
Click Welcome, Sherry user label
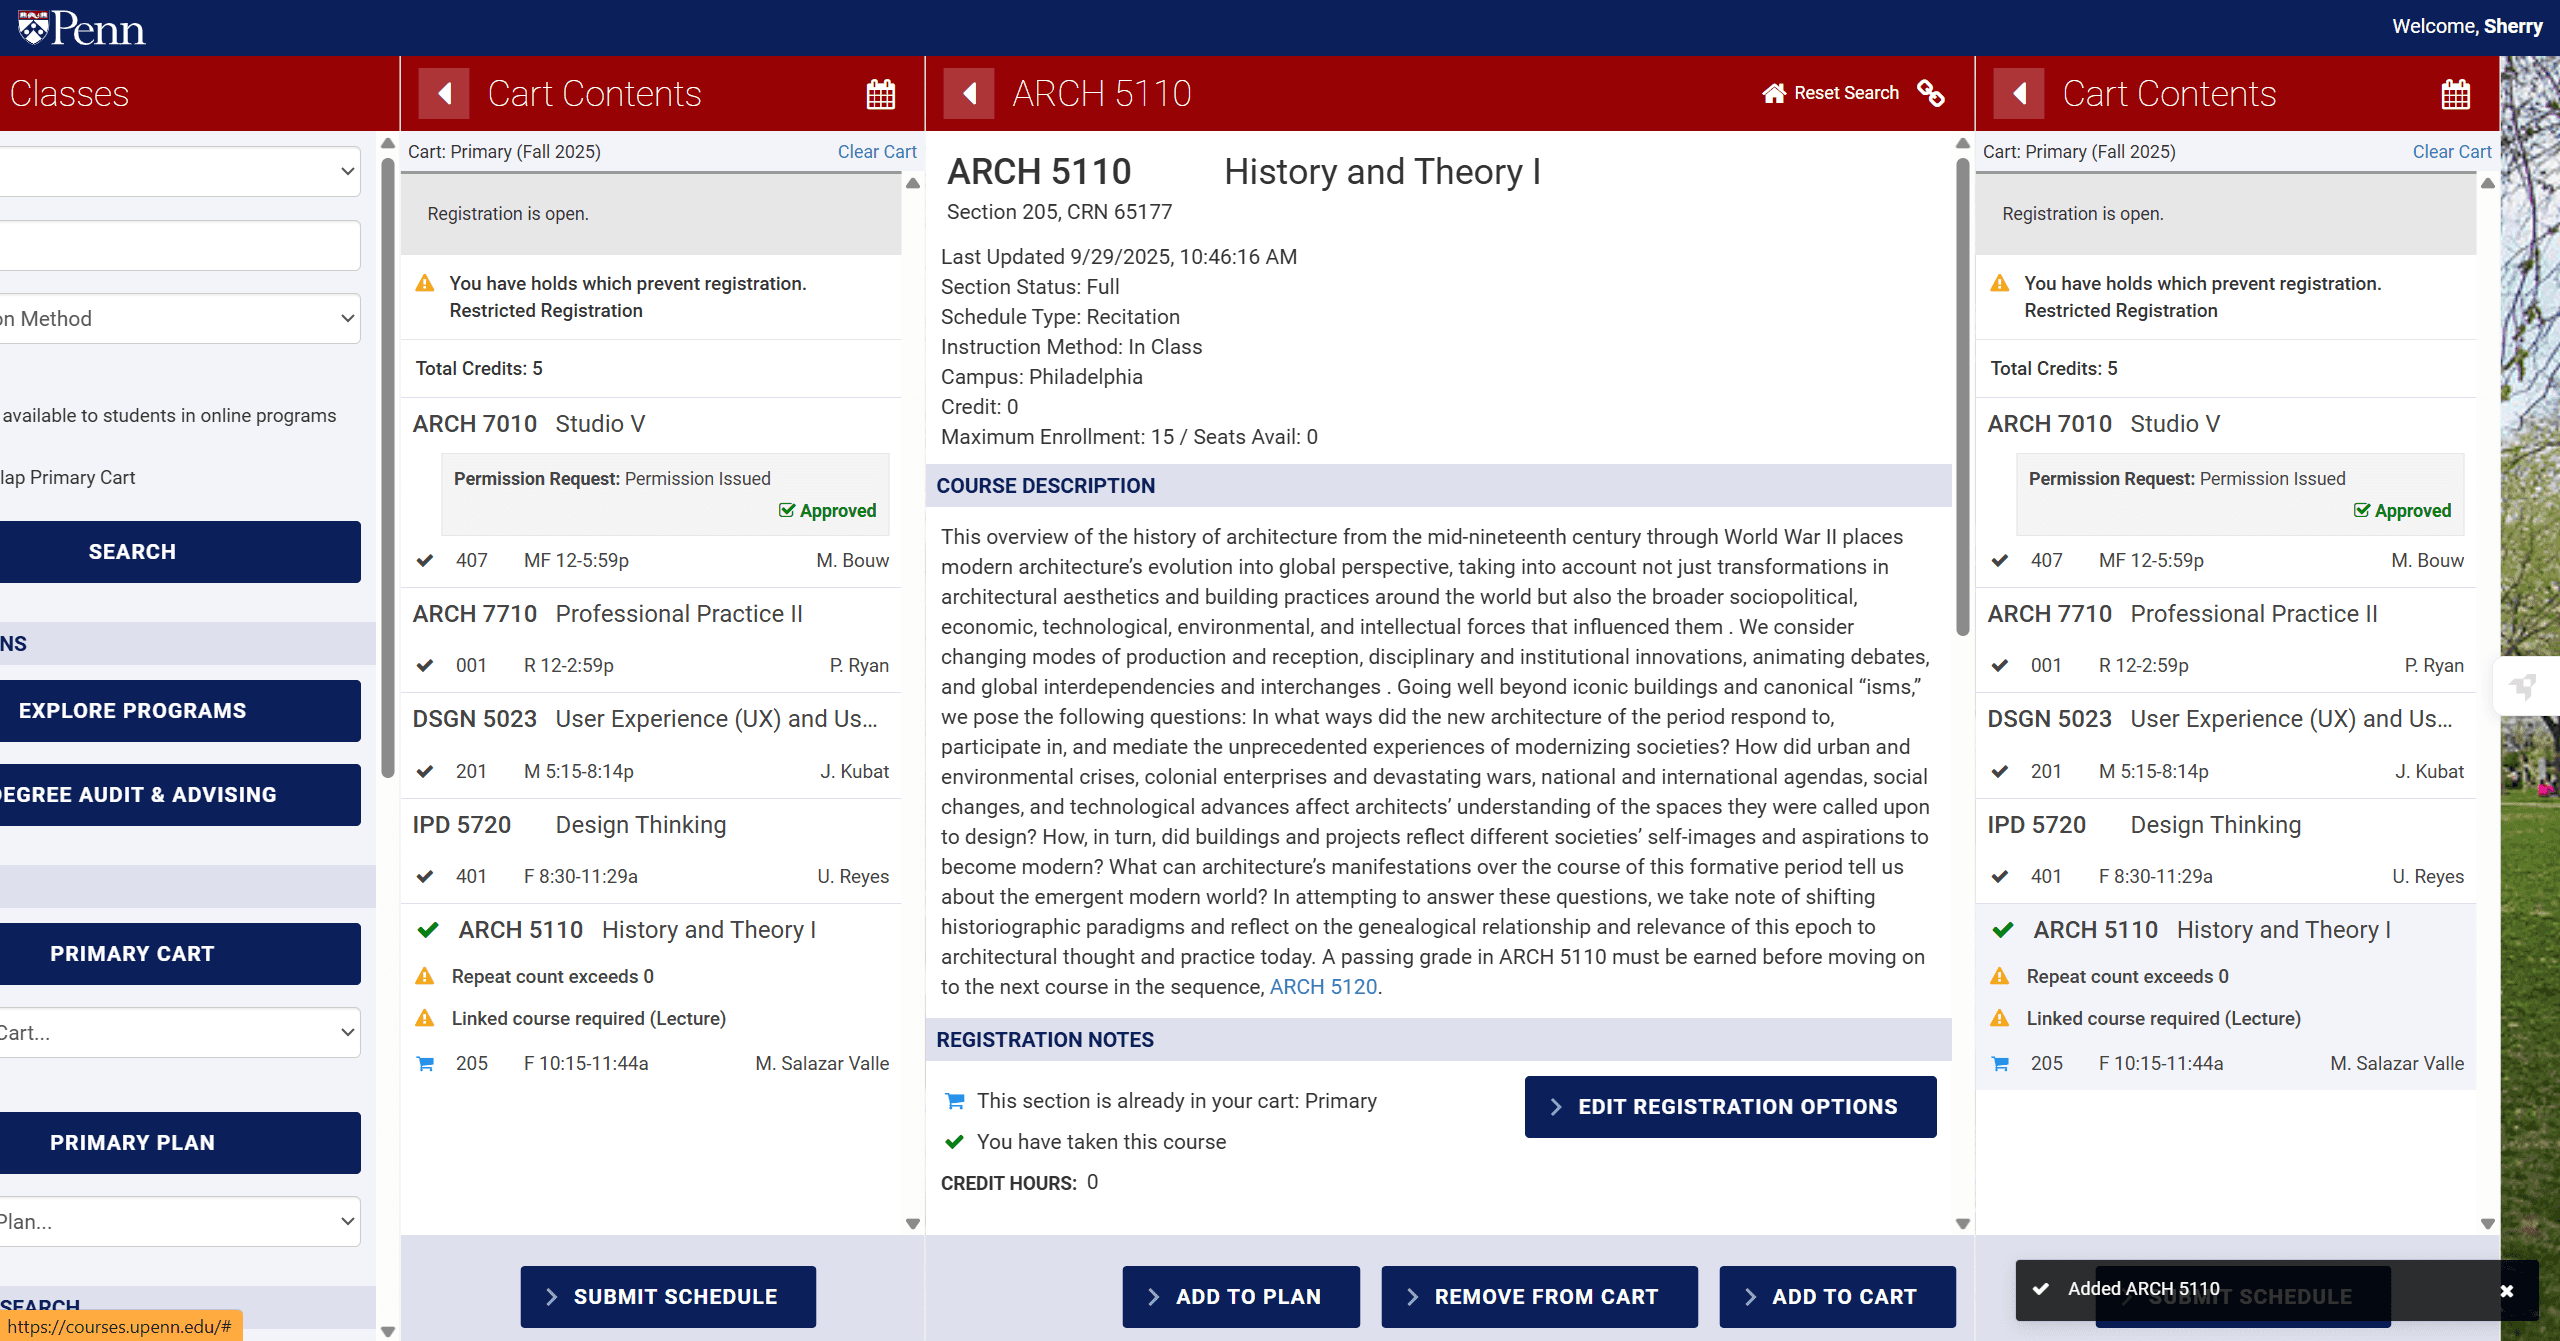pyautogui.click(x=2467, y=27)
